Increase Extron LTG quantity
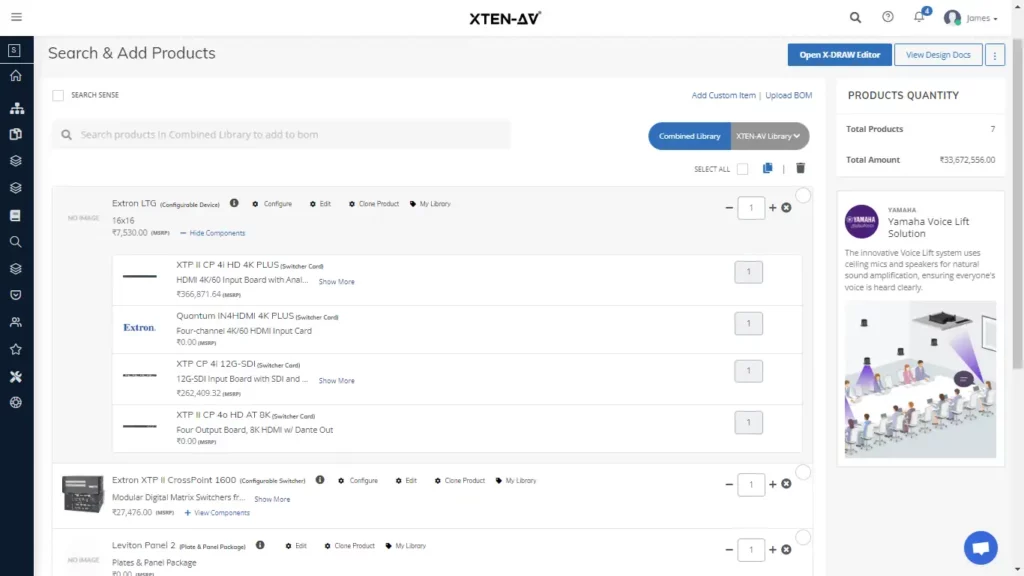 pos(773,208)
